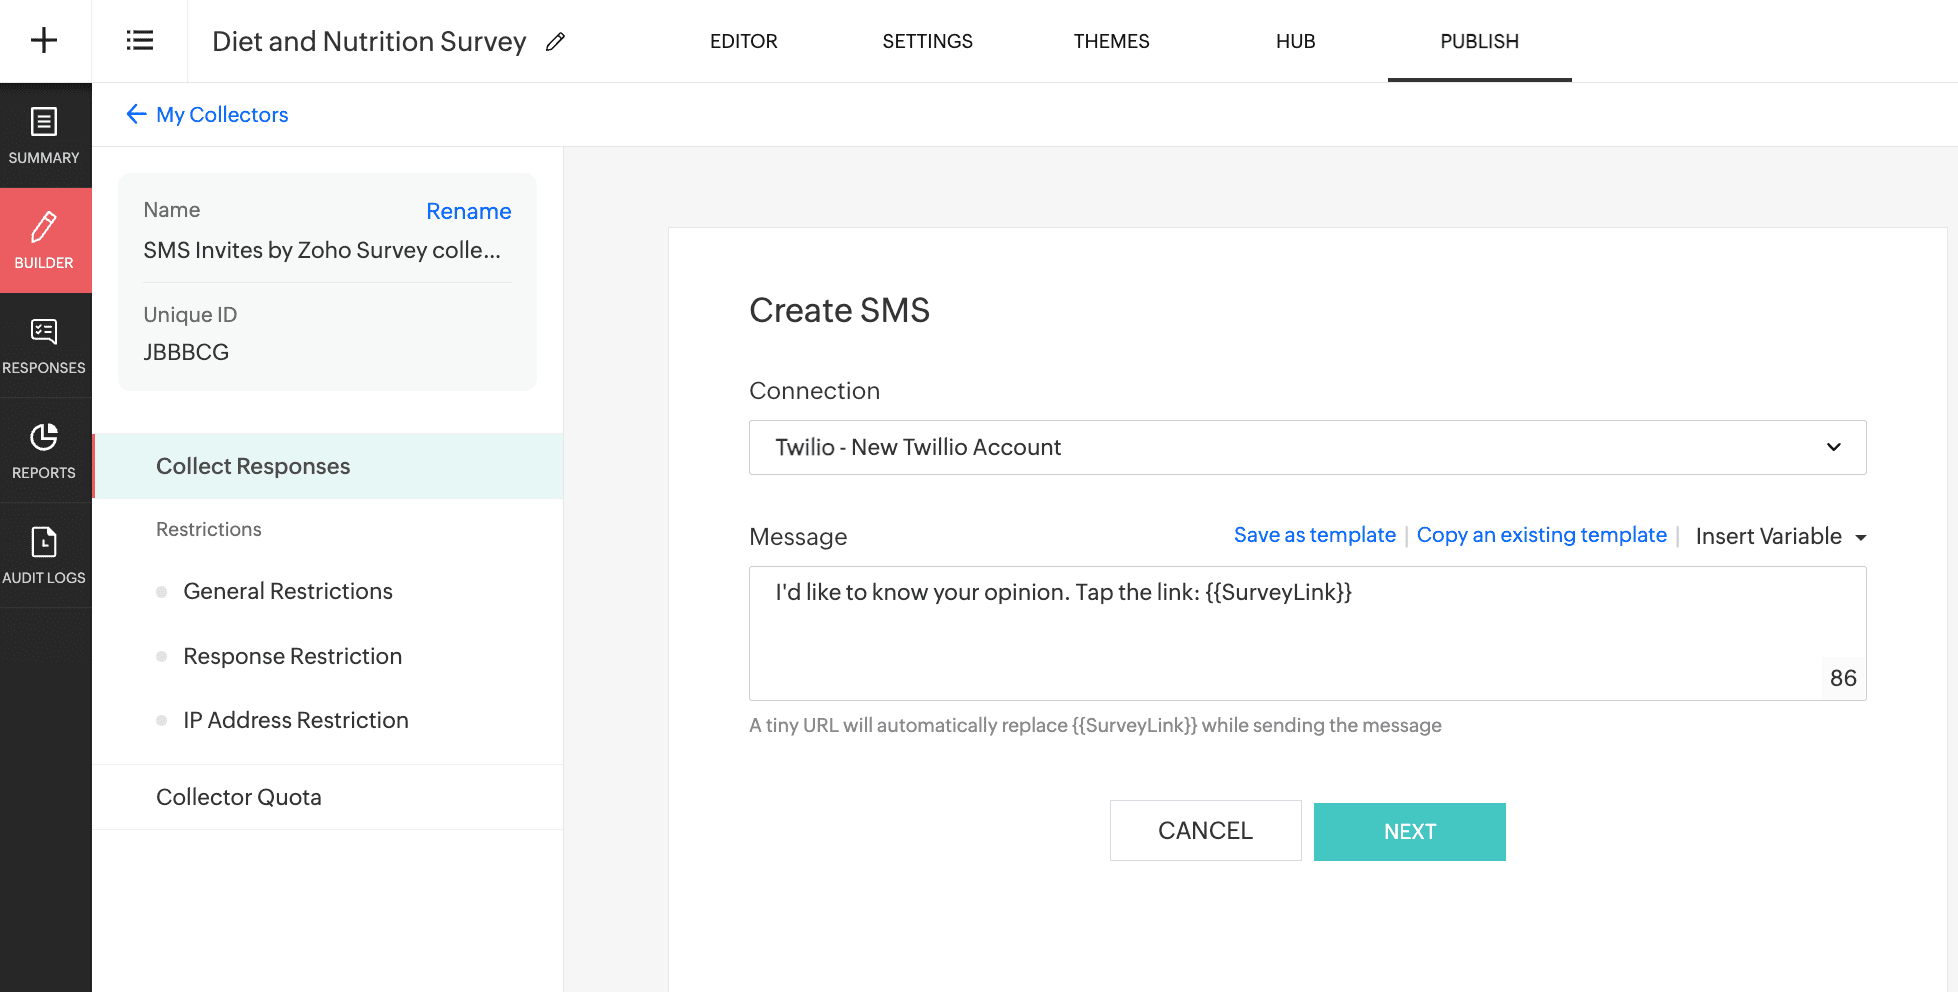Switch to the Settings tab
The image size is (1958, 992).
click(928, 41)
